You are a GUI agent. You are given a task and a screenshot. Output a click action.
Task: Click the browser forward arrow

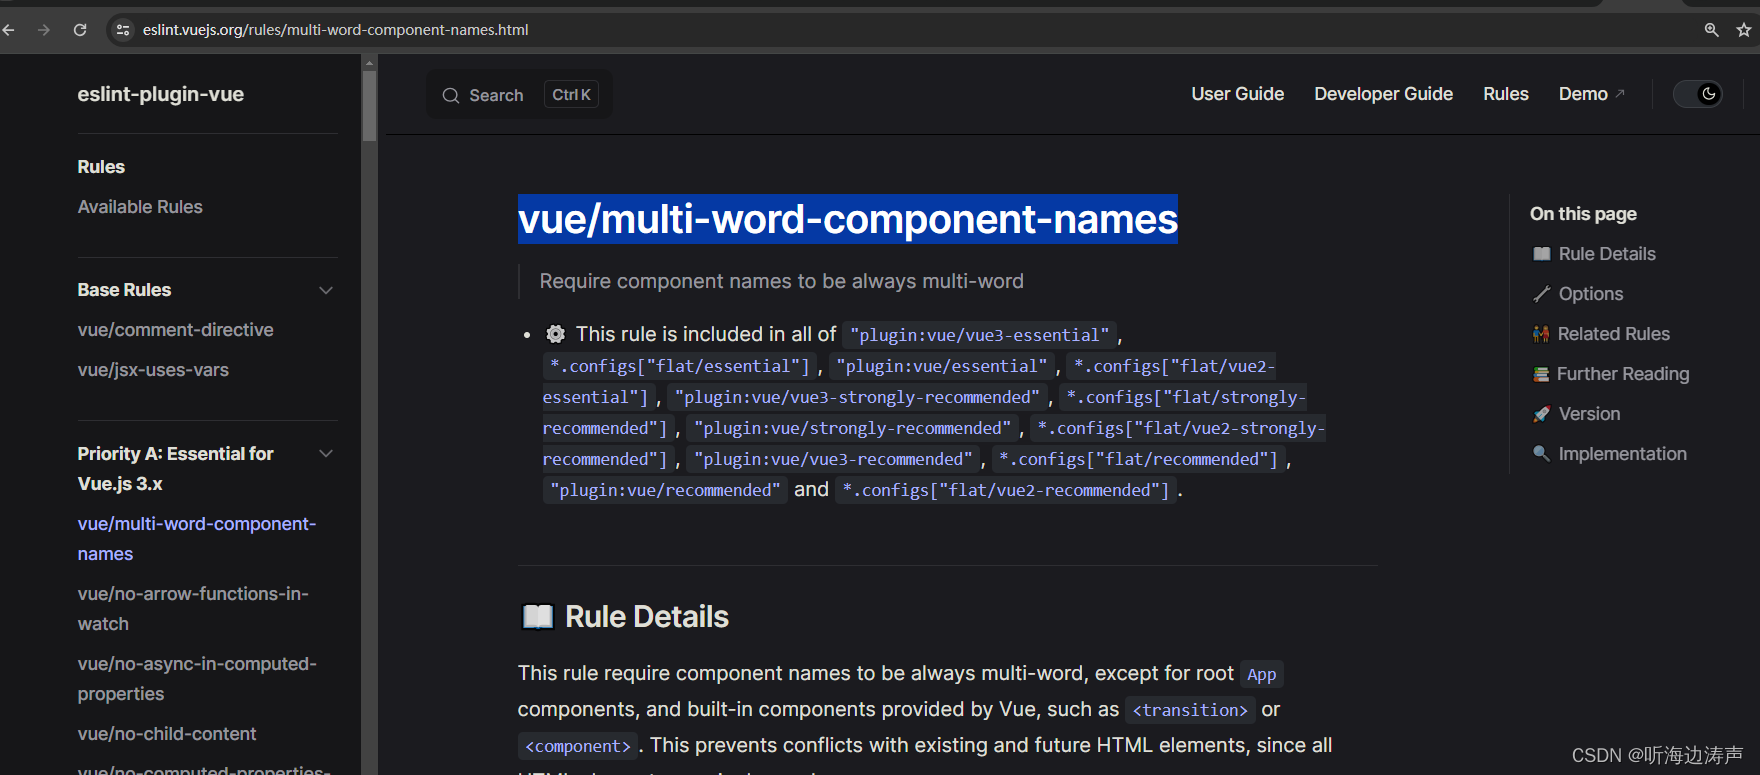pos(44,30)
